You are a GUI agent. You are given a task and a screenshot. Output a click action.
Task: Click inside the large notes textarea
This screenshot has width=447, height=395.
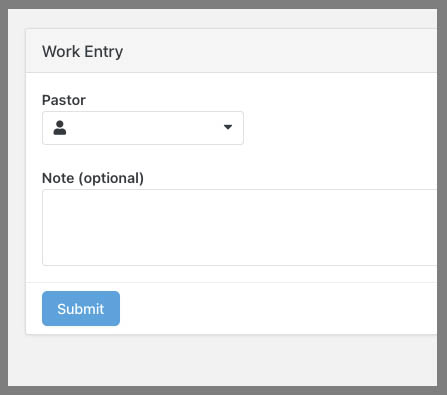pyautogui.click(x=239, y=227)
